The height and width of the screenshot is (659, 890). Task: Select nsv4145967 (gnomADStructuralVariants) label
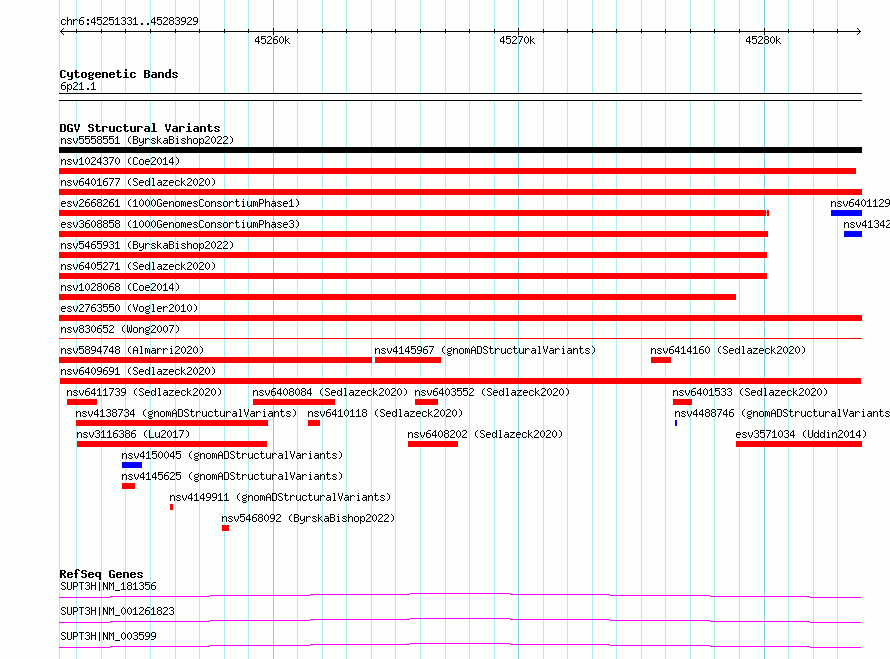point(485,350)
